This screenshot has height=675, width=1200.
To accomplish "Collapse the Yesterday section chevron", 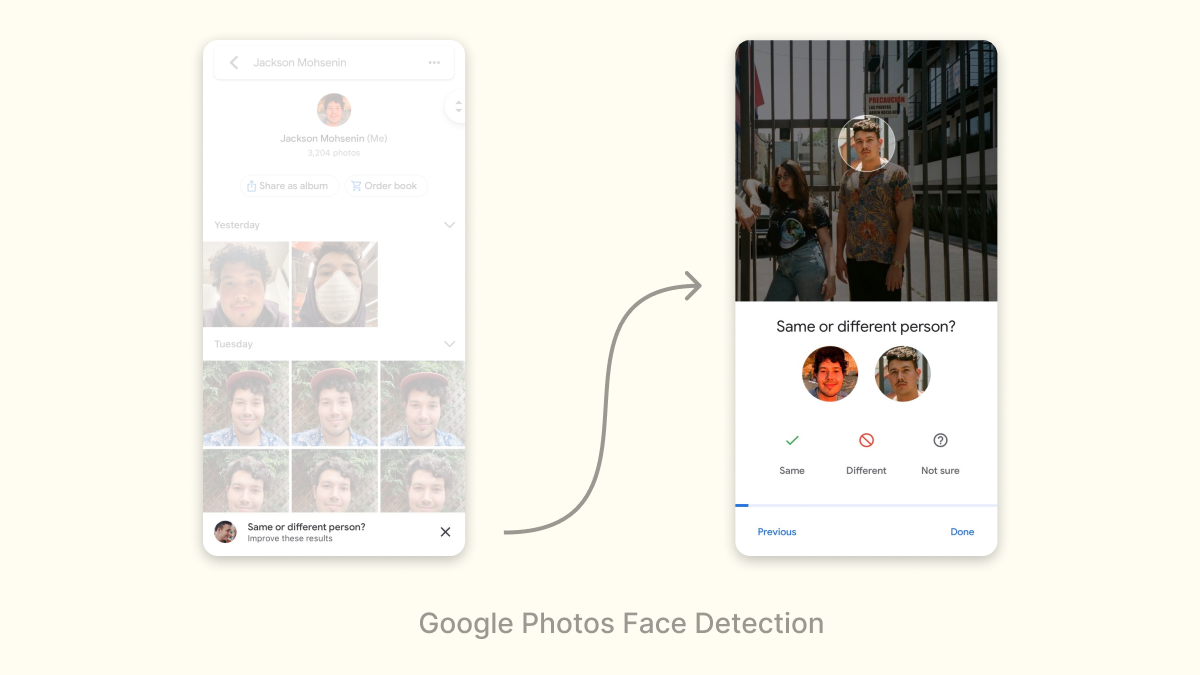I will click(x=449, y=225).
